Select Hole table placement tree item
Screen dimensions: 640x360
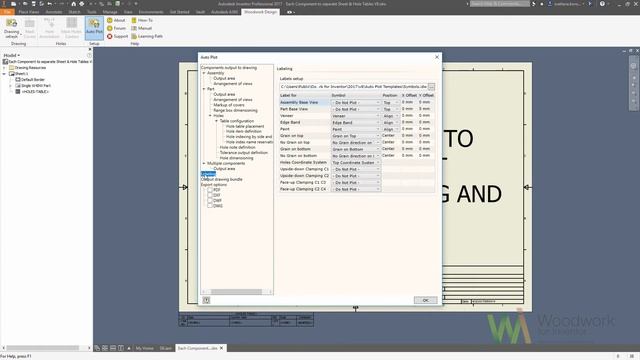tap(245, 126)
